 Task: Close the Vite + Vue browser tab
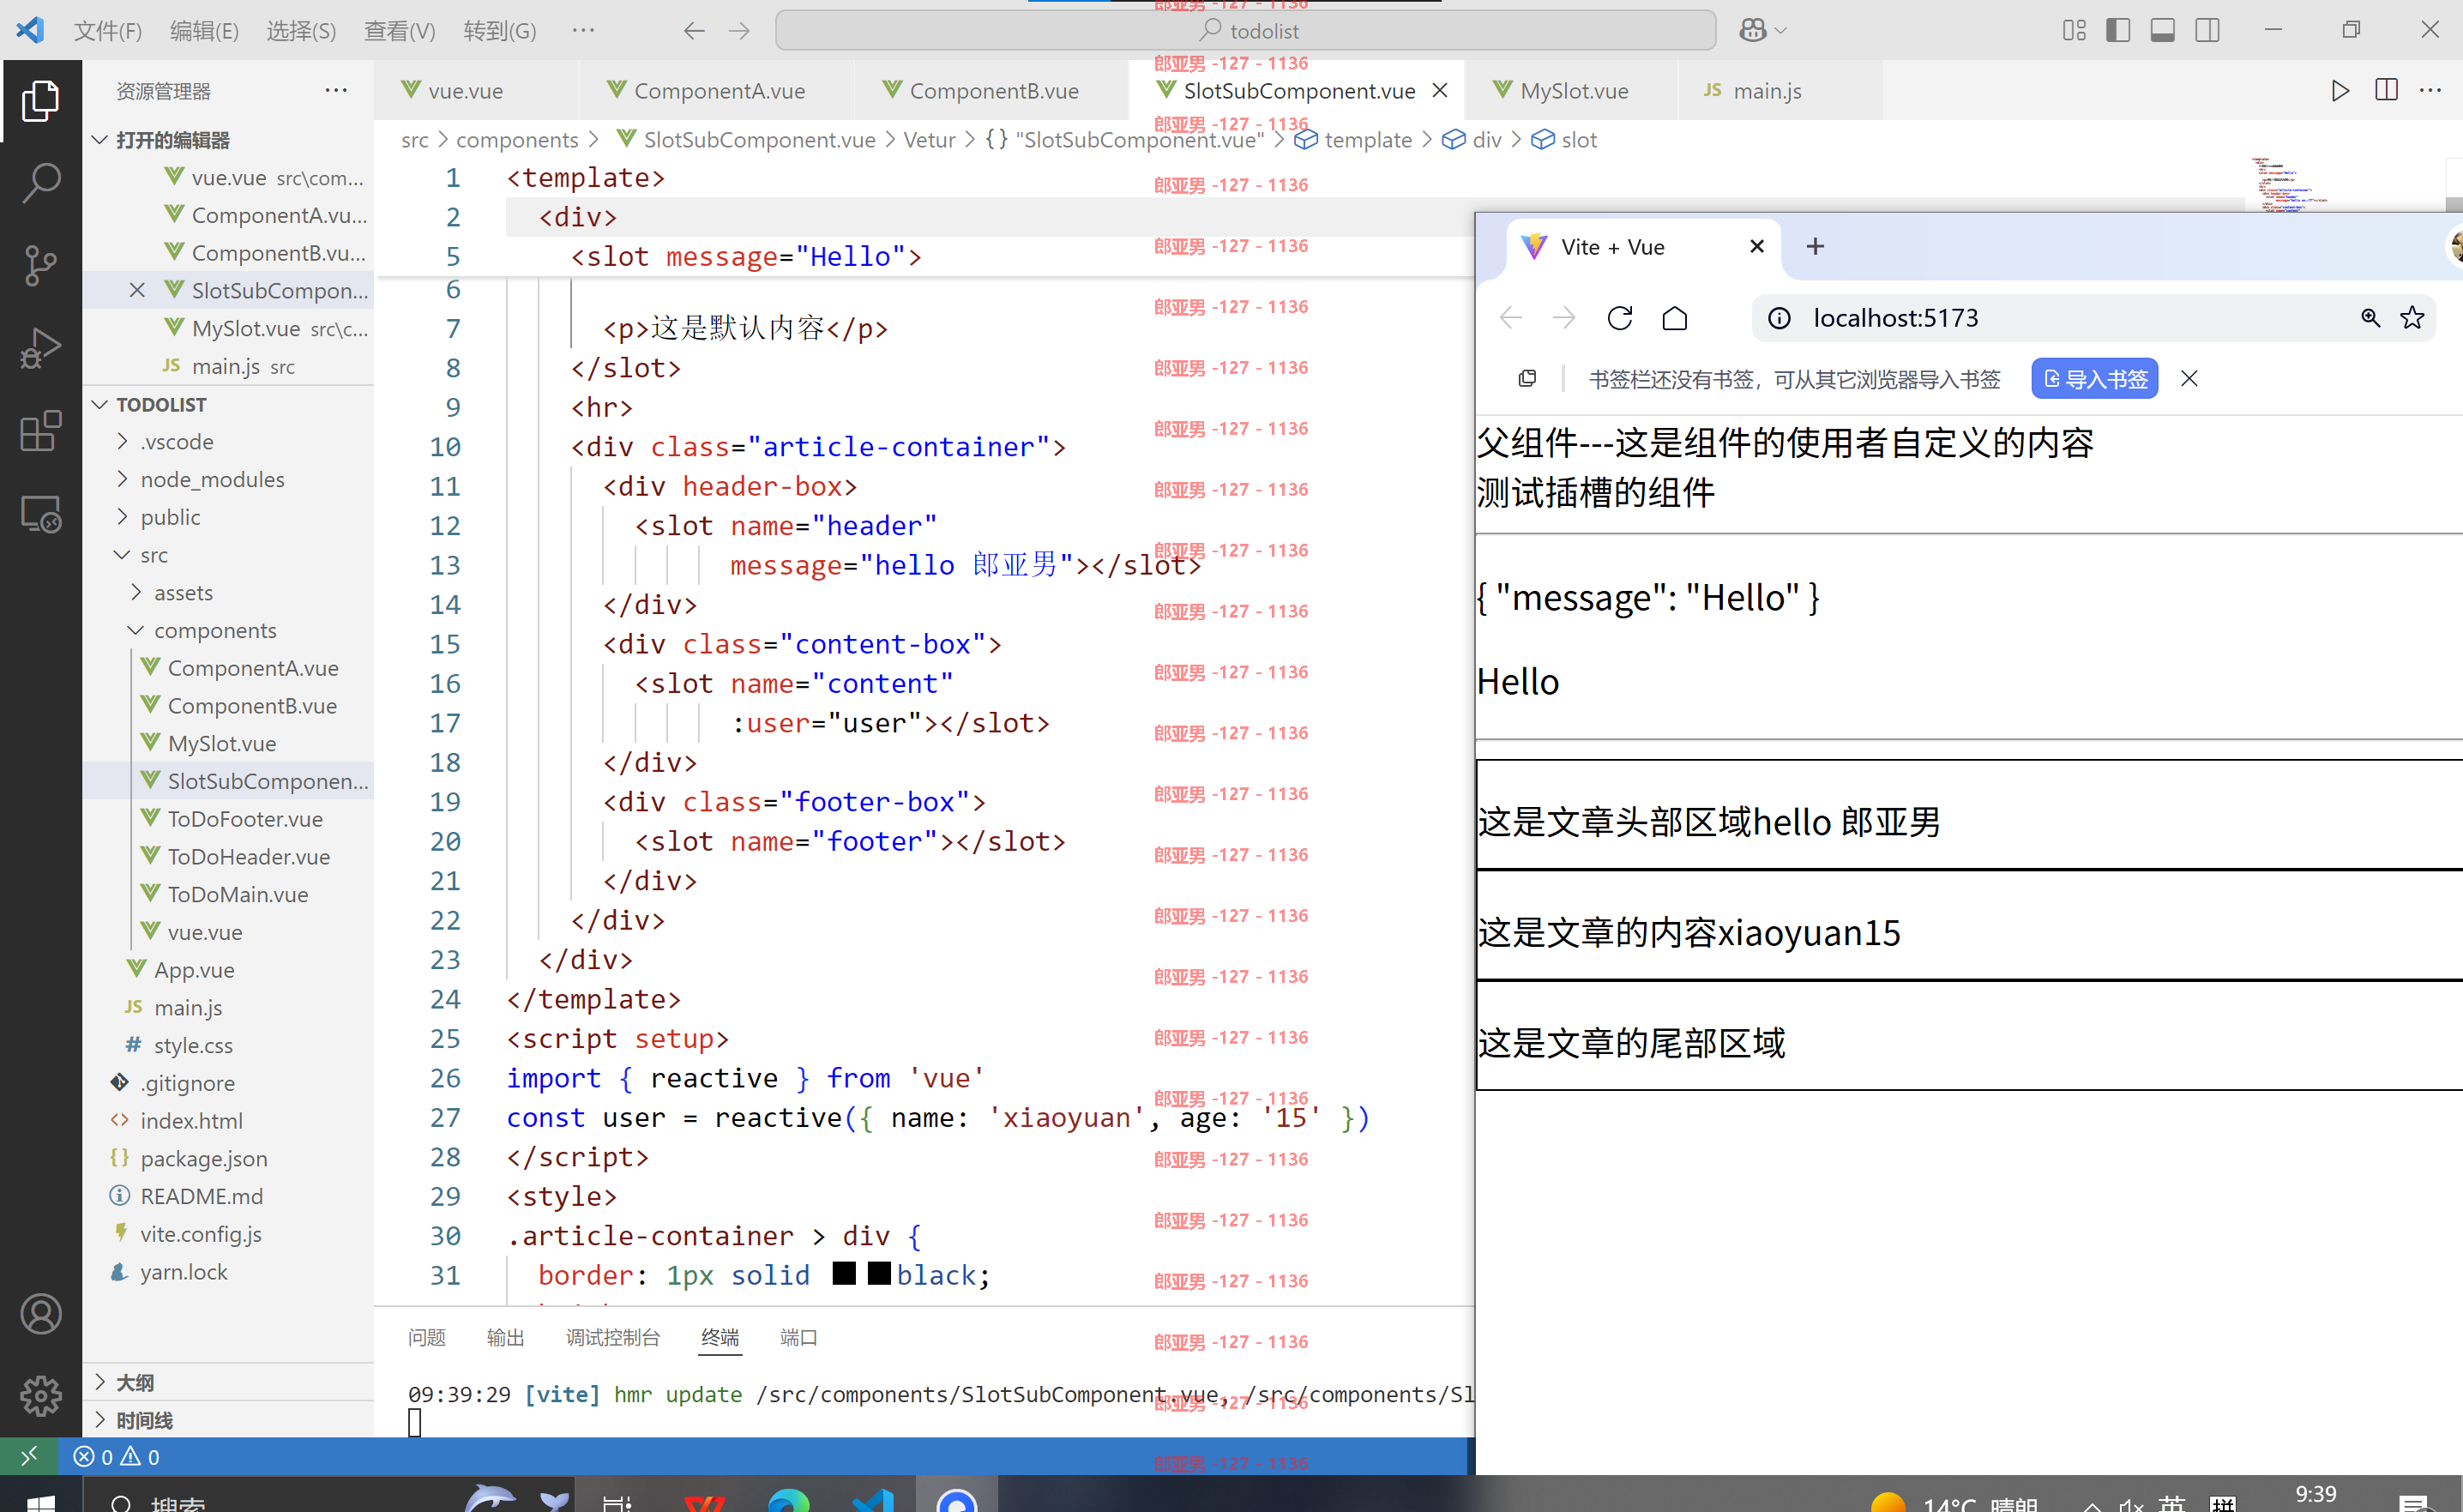click(x=1757, y=246)
